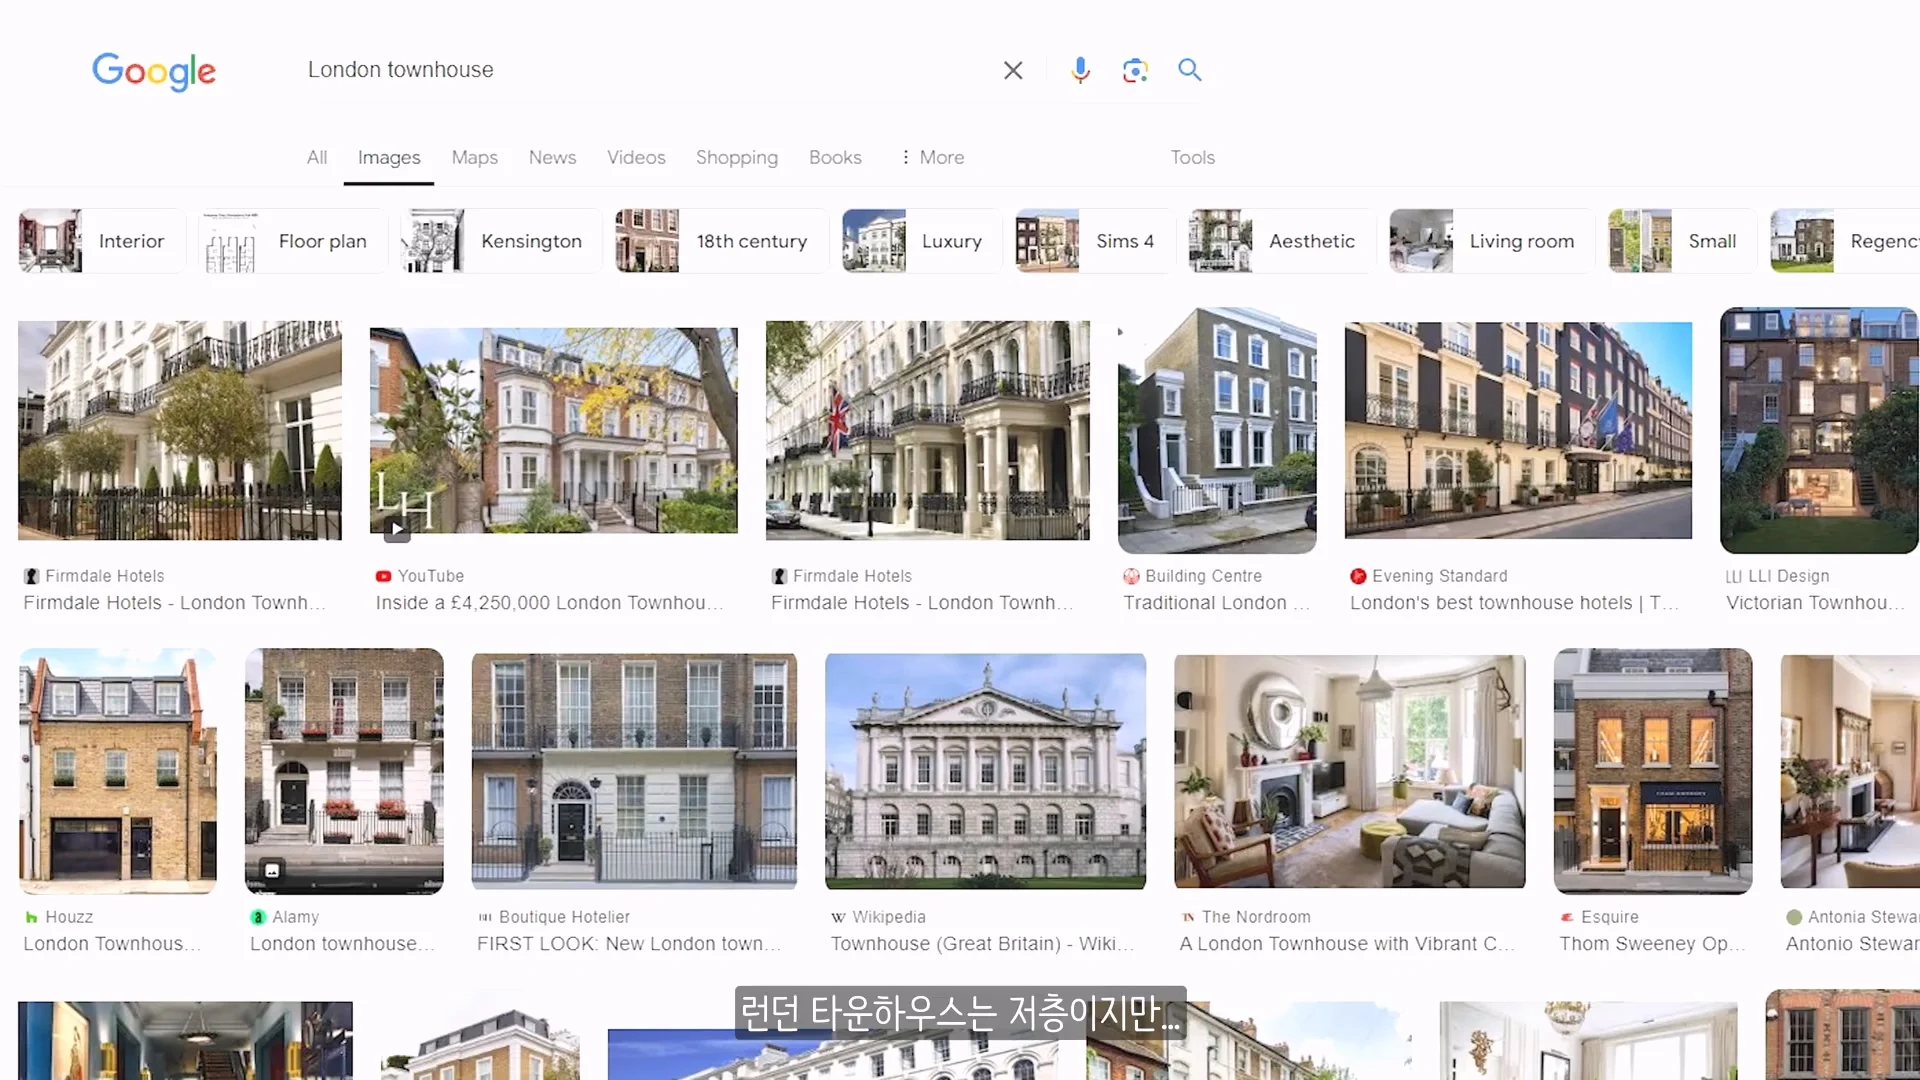The image size is (1920, 1080).
Task: Switch to the Shopping tab
Action: (x=737, y=157)
